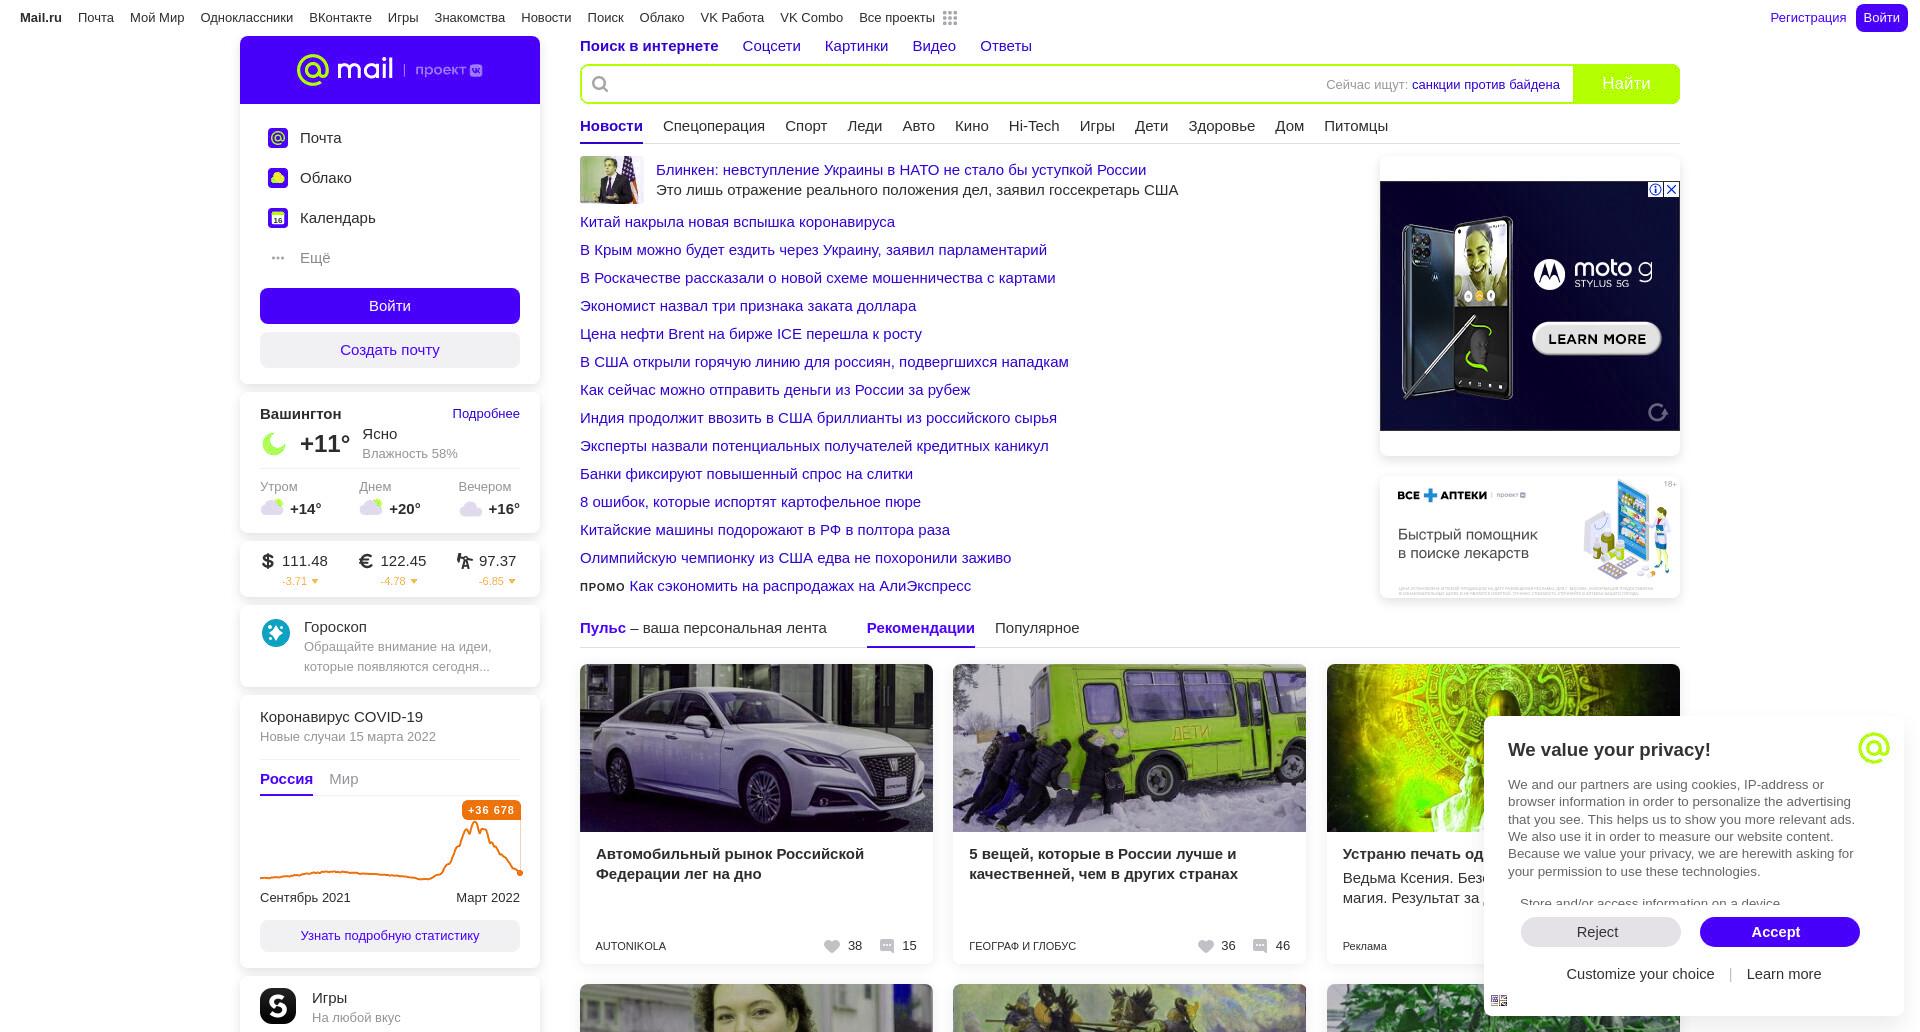Screen dimensions: 1920x1032
Task: Click the Найти search button
Action: (1626, 84)
